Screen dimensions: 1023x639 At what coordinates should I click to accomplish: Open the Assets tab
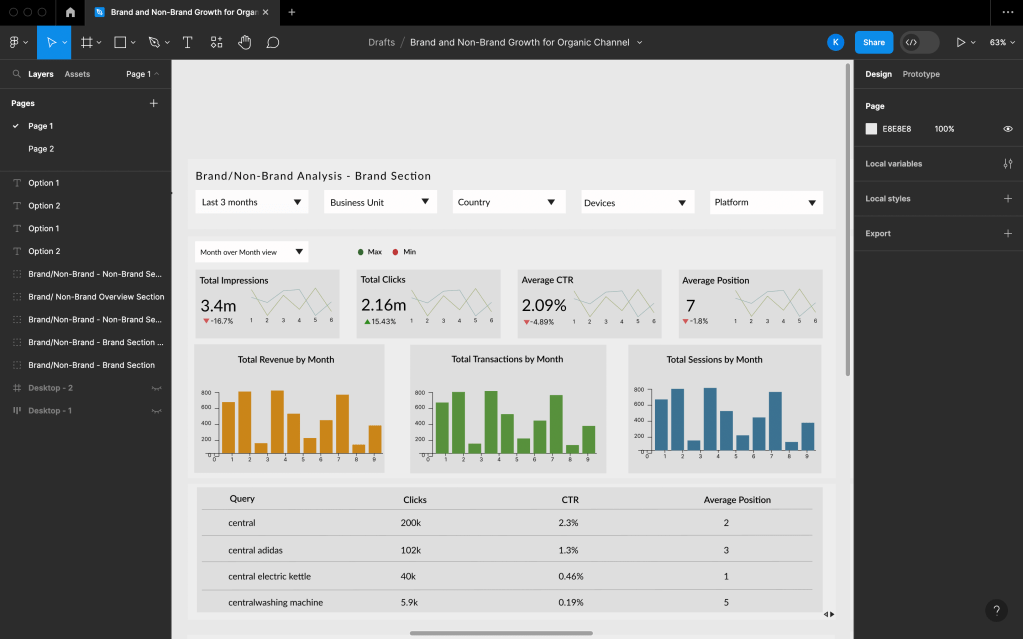click(77, 74)
